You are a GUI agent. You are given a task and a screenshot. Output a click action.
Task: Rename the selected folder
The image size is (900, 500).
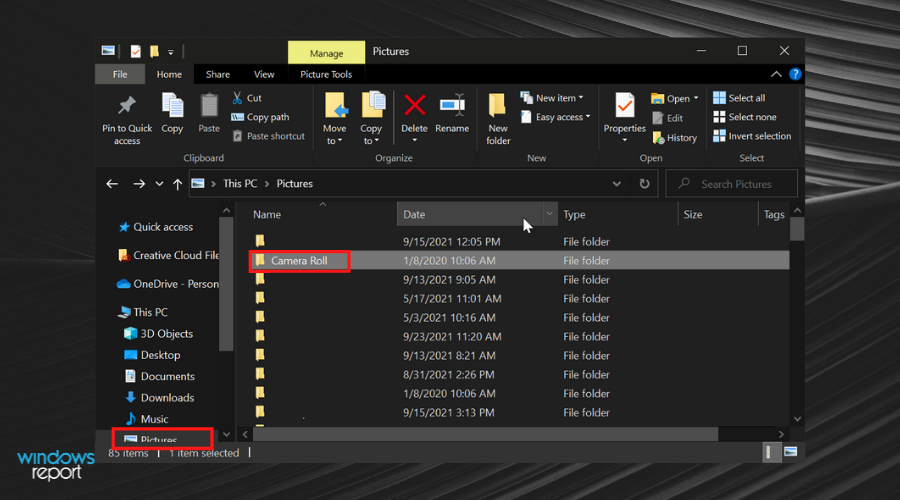coord(452,114)
